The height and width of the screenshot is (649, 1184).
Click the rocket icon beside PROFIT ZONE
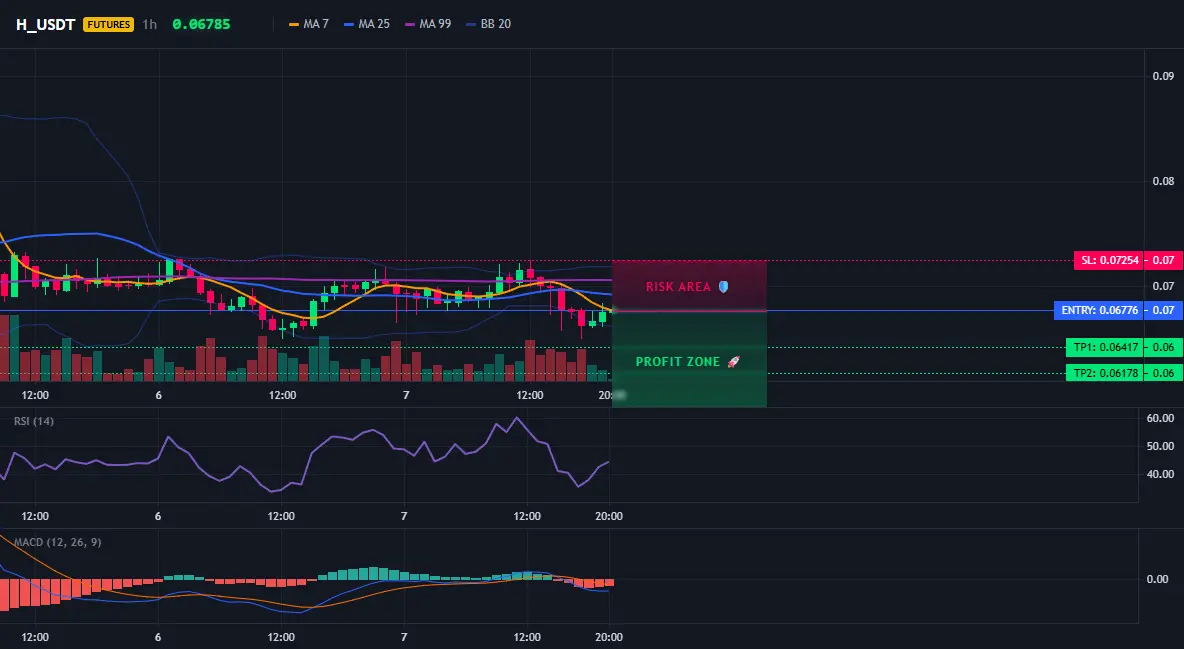pyautogui.click(x=733, y=362)
